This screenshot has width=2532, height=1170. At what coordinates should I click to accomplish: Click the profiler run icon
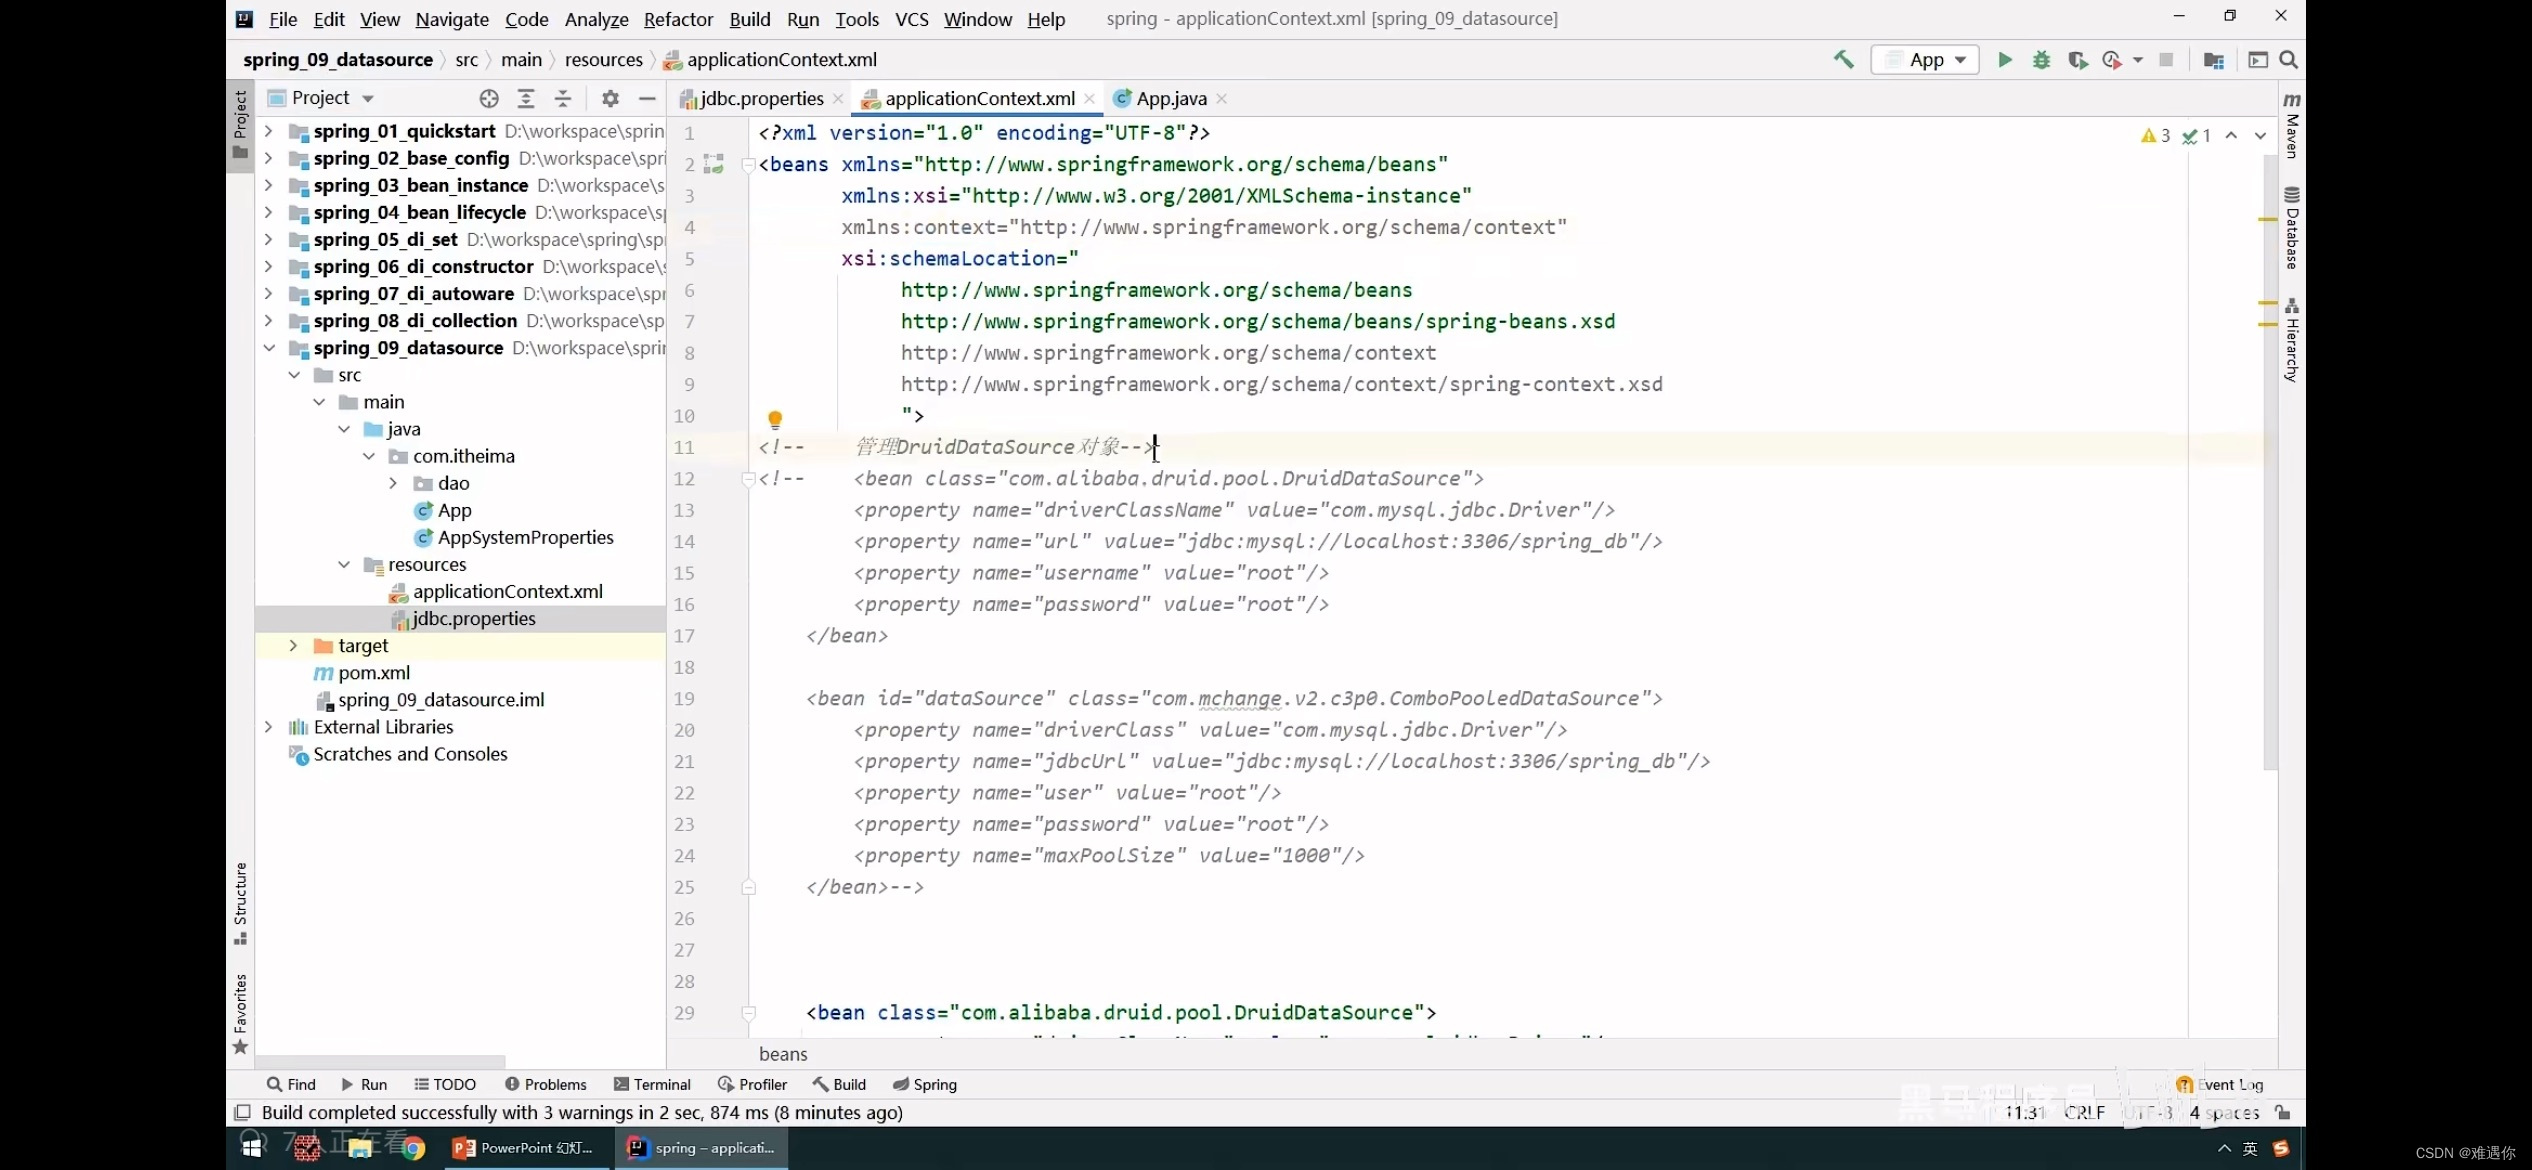click(x=2111, y=59)
